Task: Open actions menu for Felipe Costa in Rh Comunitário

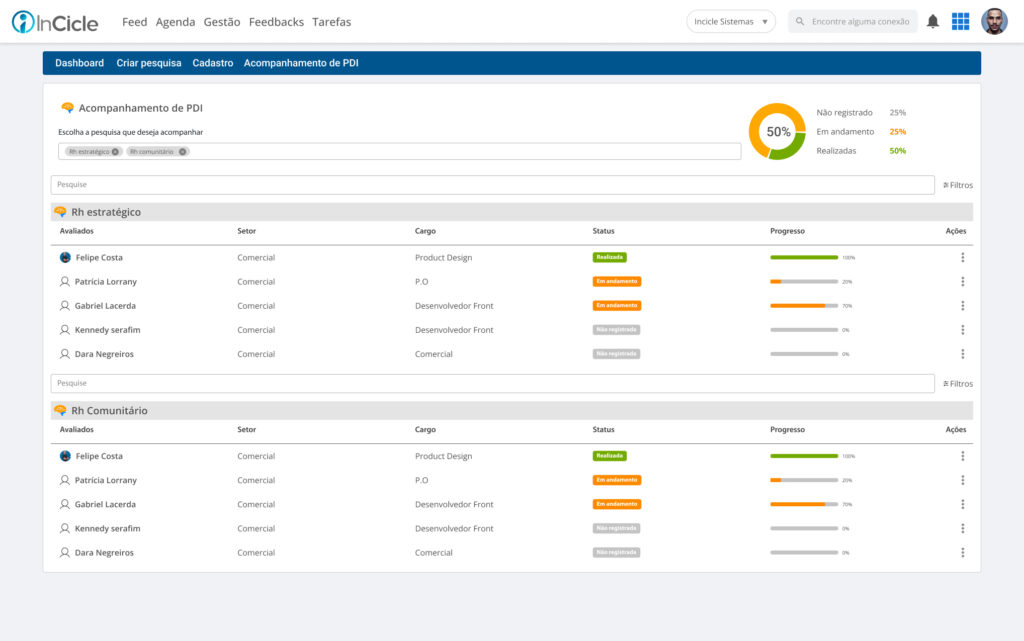Action: [x=963, y=456]
